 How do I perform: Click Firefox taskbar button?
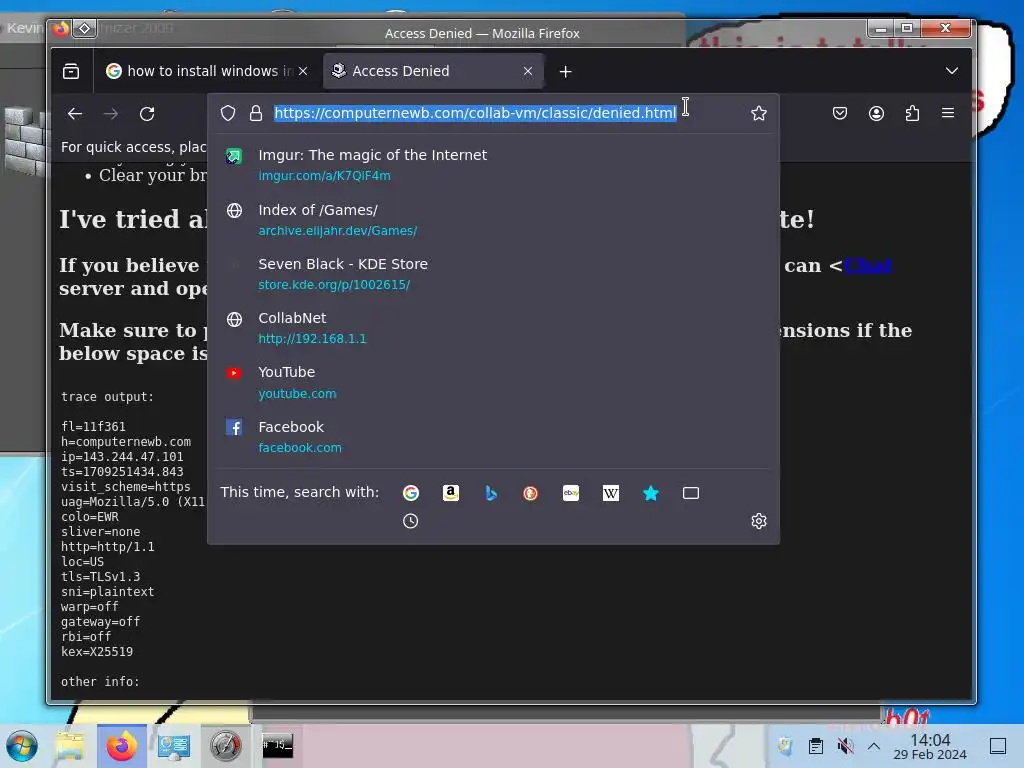tap(121, 746)
